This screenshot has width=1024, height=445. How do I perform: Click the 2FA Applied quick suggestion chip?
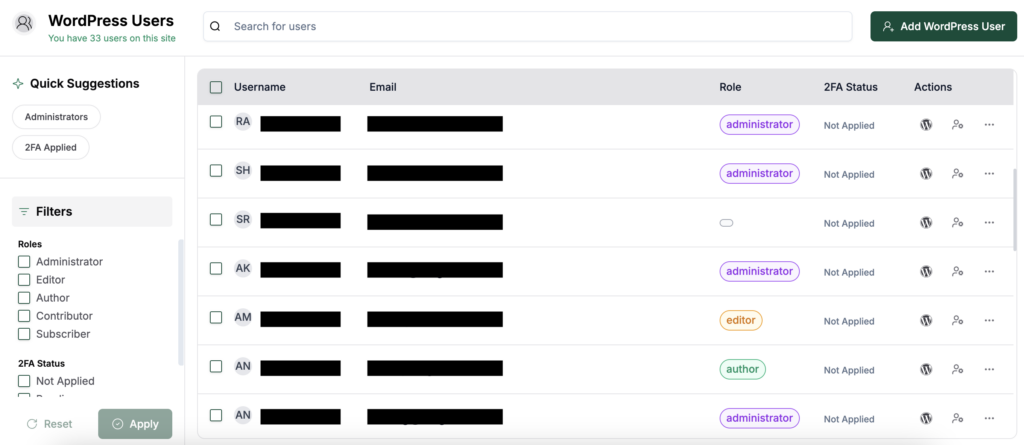pyautogui.click(x=51, y=148)
